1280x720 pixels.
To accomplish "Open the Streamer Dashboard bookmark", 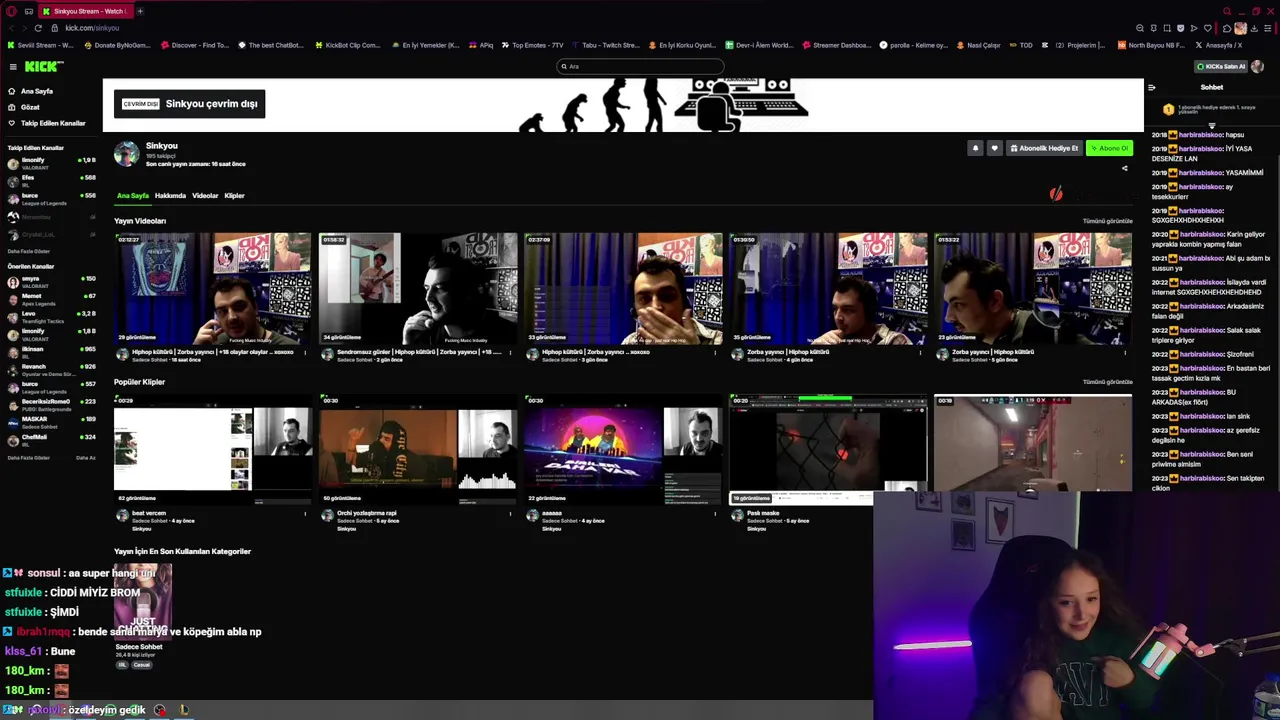I will pos(836,45).
